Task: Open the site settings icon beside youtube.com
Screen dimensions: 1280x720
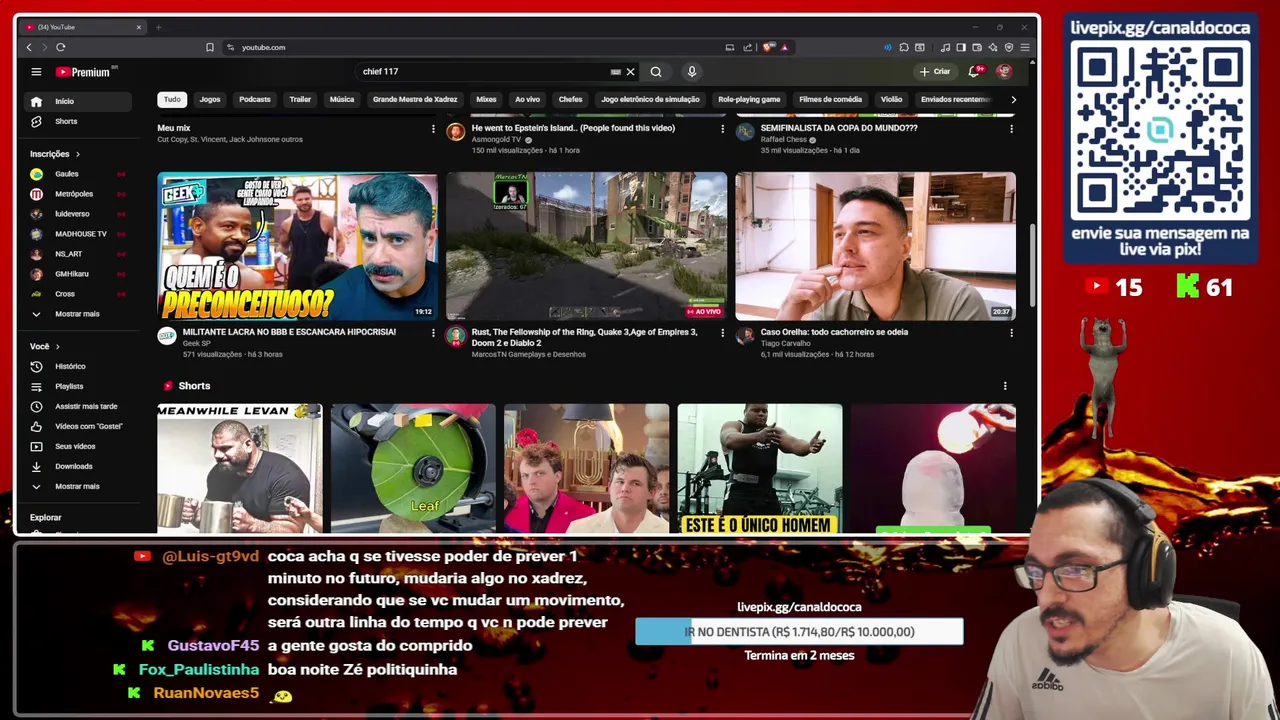Action: point(231,47)
